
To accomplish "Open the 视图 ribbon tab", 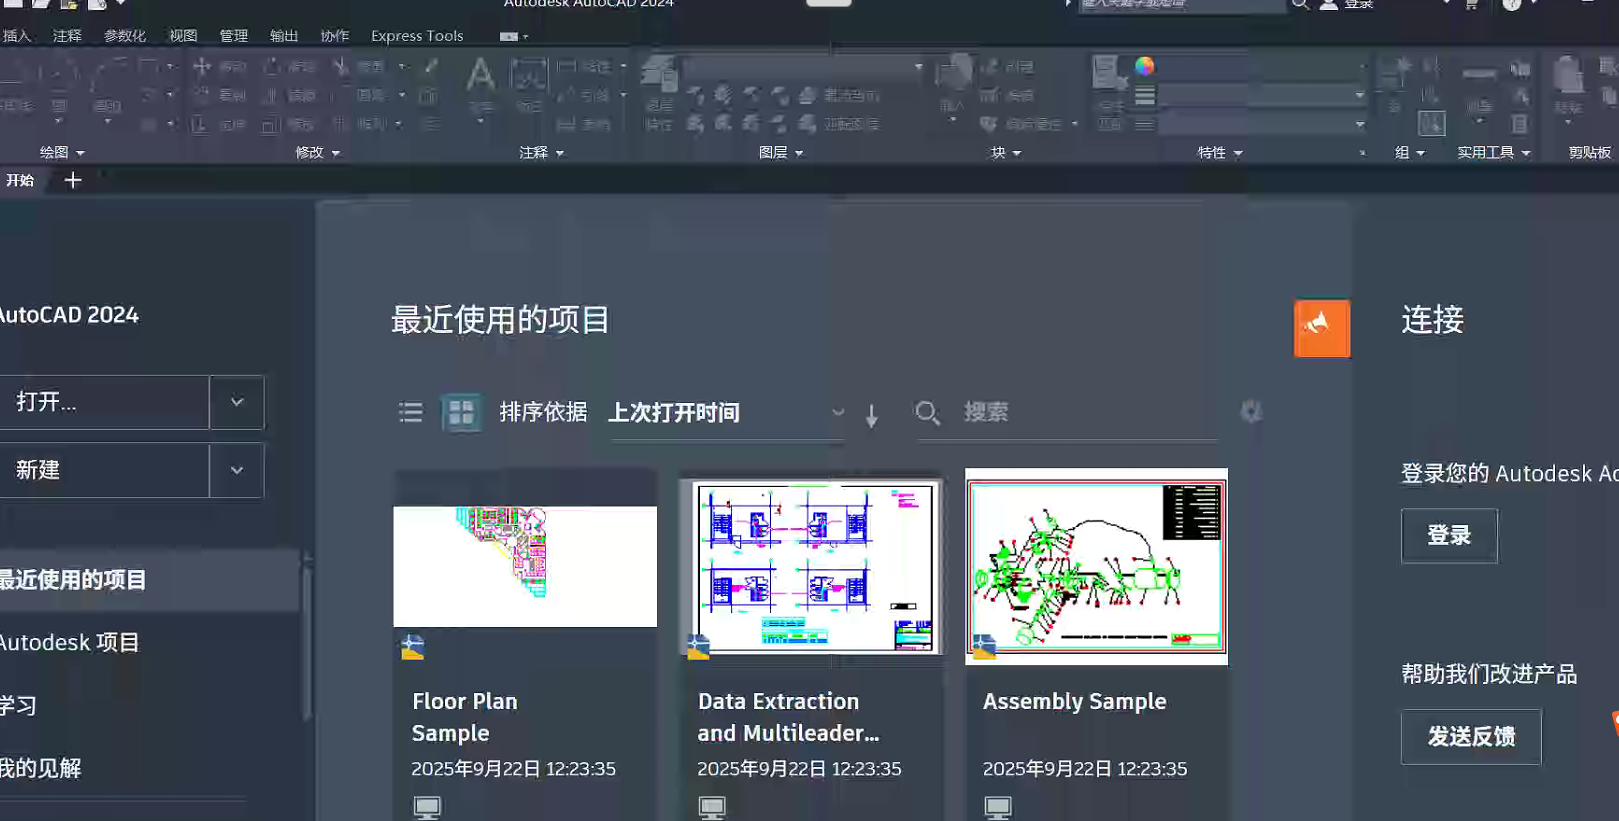I will pos(183,36).
